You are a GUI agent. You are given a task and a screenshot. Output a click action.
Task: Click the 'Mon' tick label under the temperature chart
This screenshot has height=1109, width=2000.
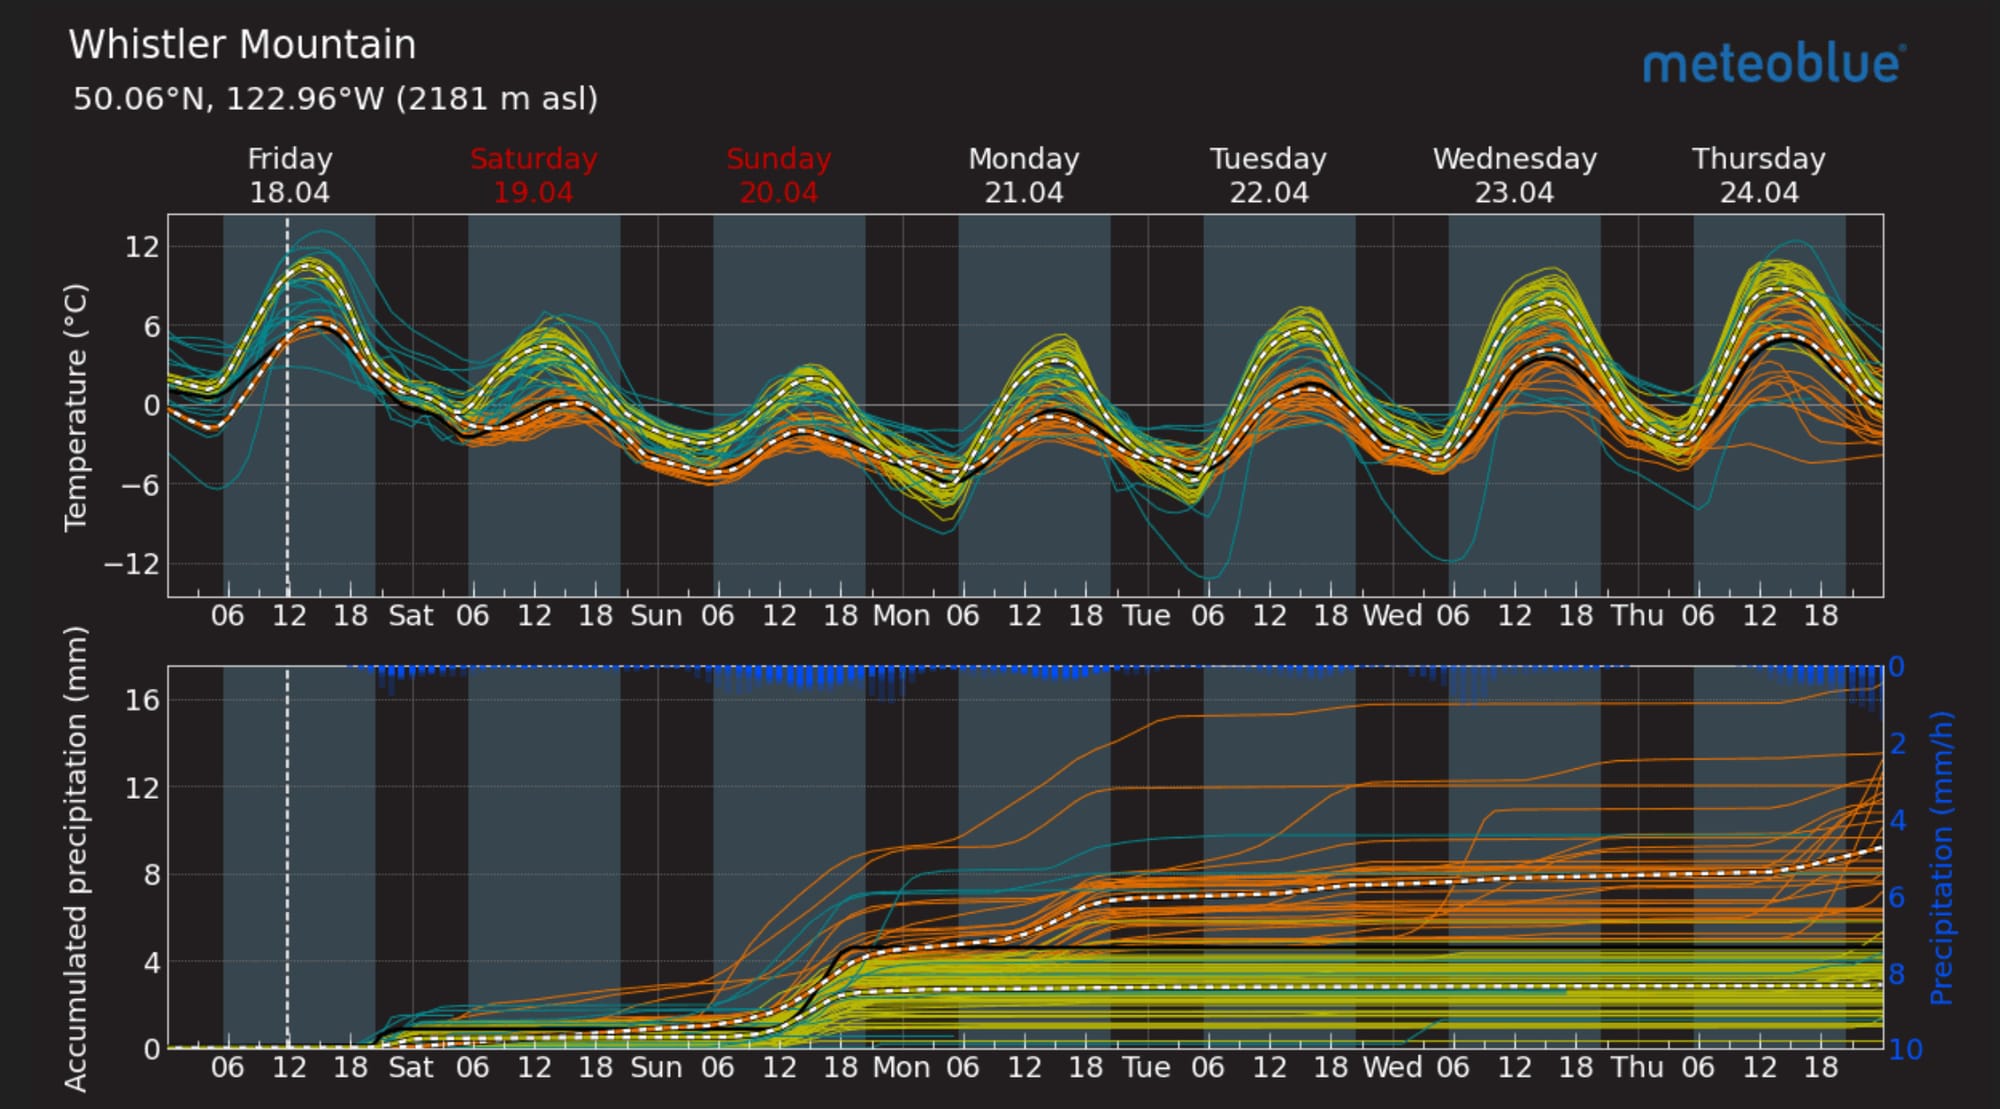coord(901,616)
